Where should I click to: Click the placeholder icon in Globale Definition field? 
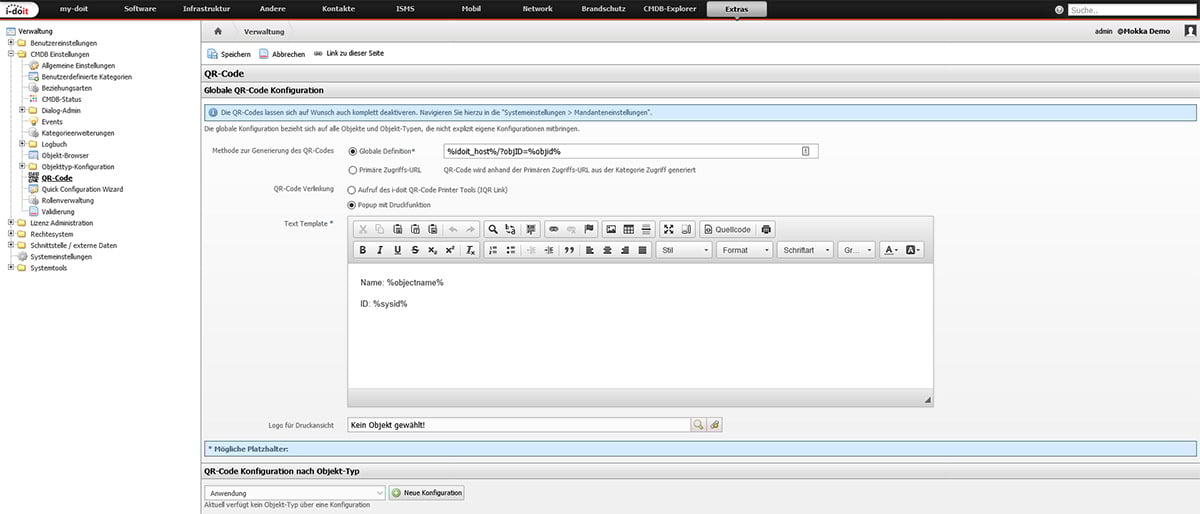(x=805, y=151)
